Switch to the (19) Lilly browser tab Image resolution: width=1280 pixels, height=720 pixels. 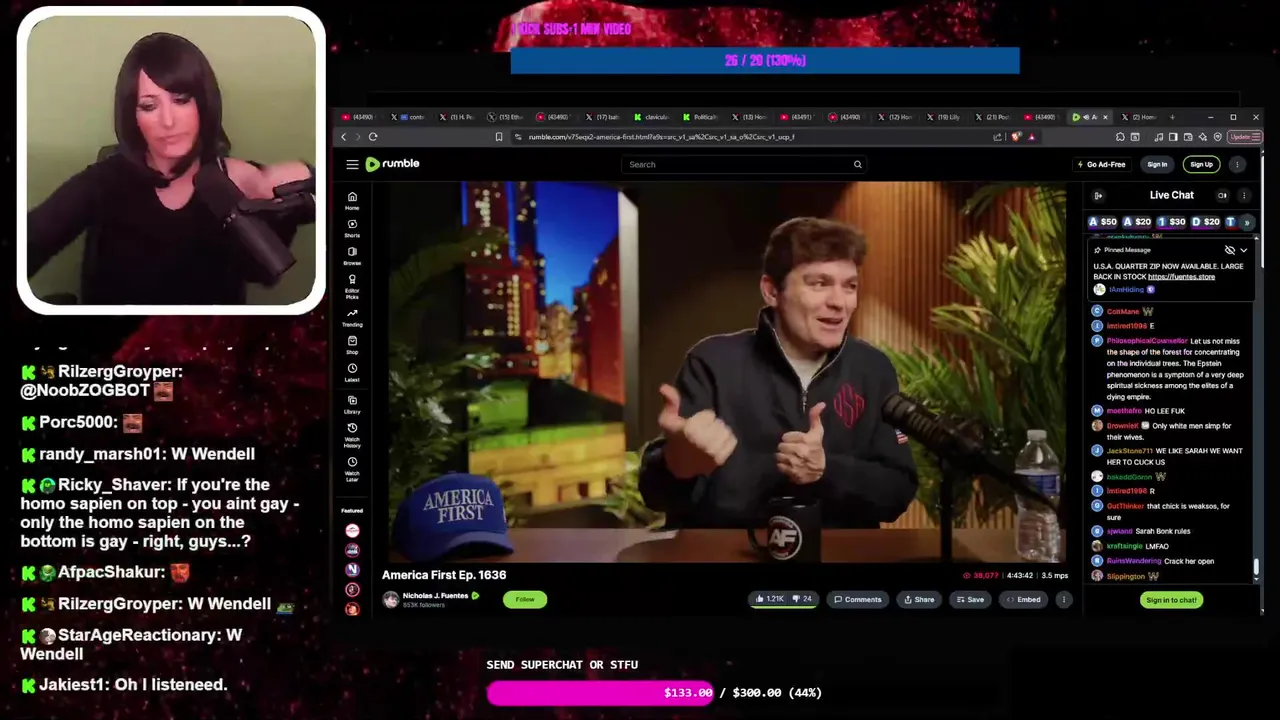pyautogui.click(x=946, y=117)
